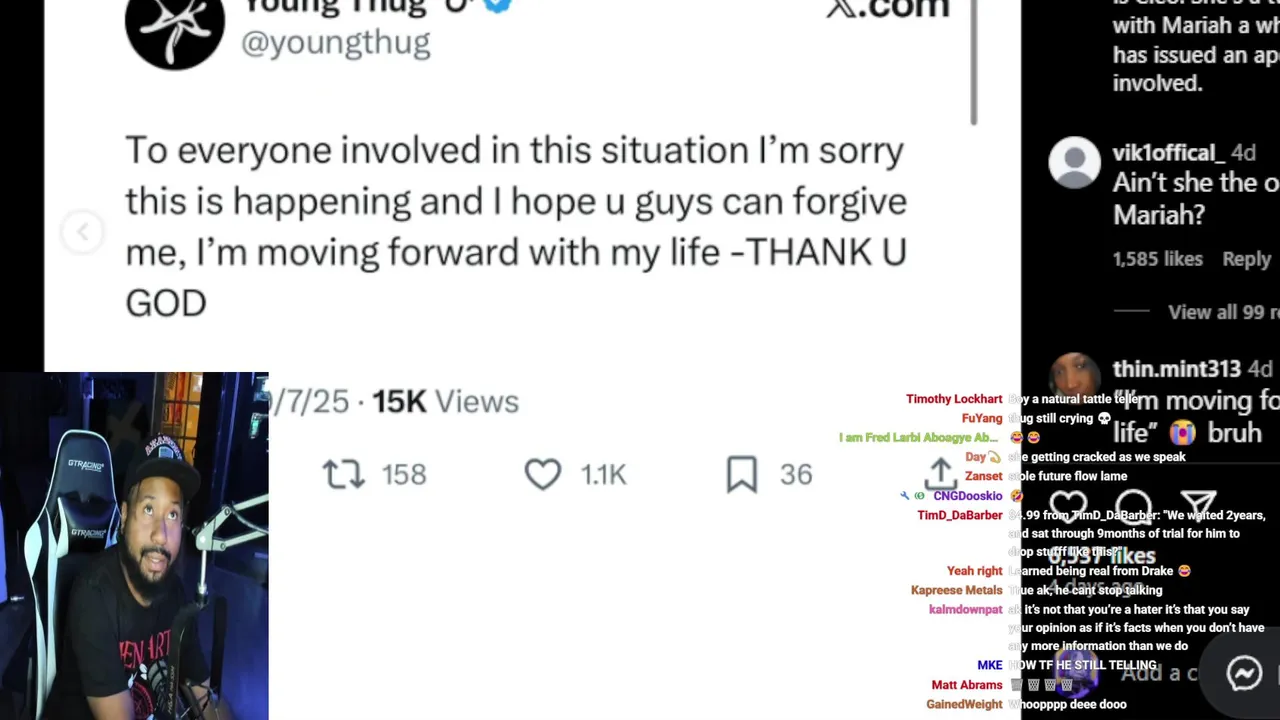The height and width of the screenshot is (720, 1280).
Task: Open thin.mint313 username link
Action: click(x=1176, y=369)
